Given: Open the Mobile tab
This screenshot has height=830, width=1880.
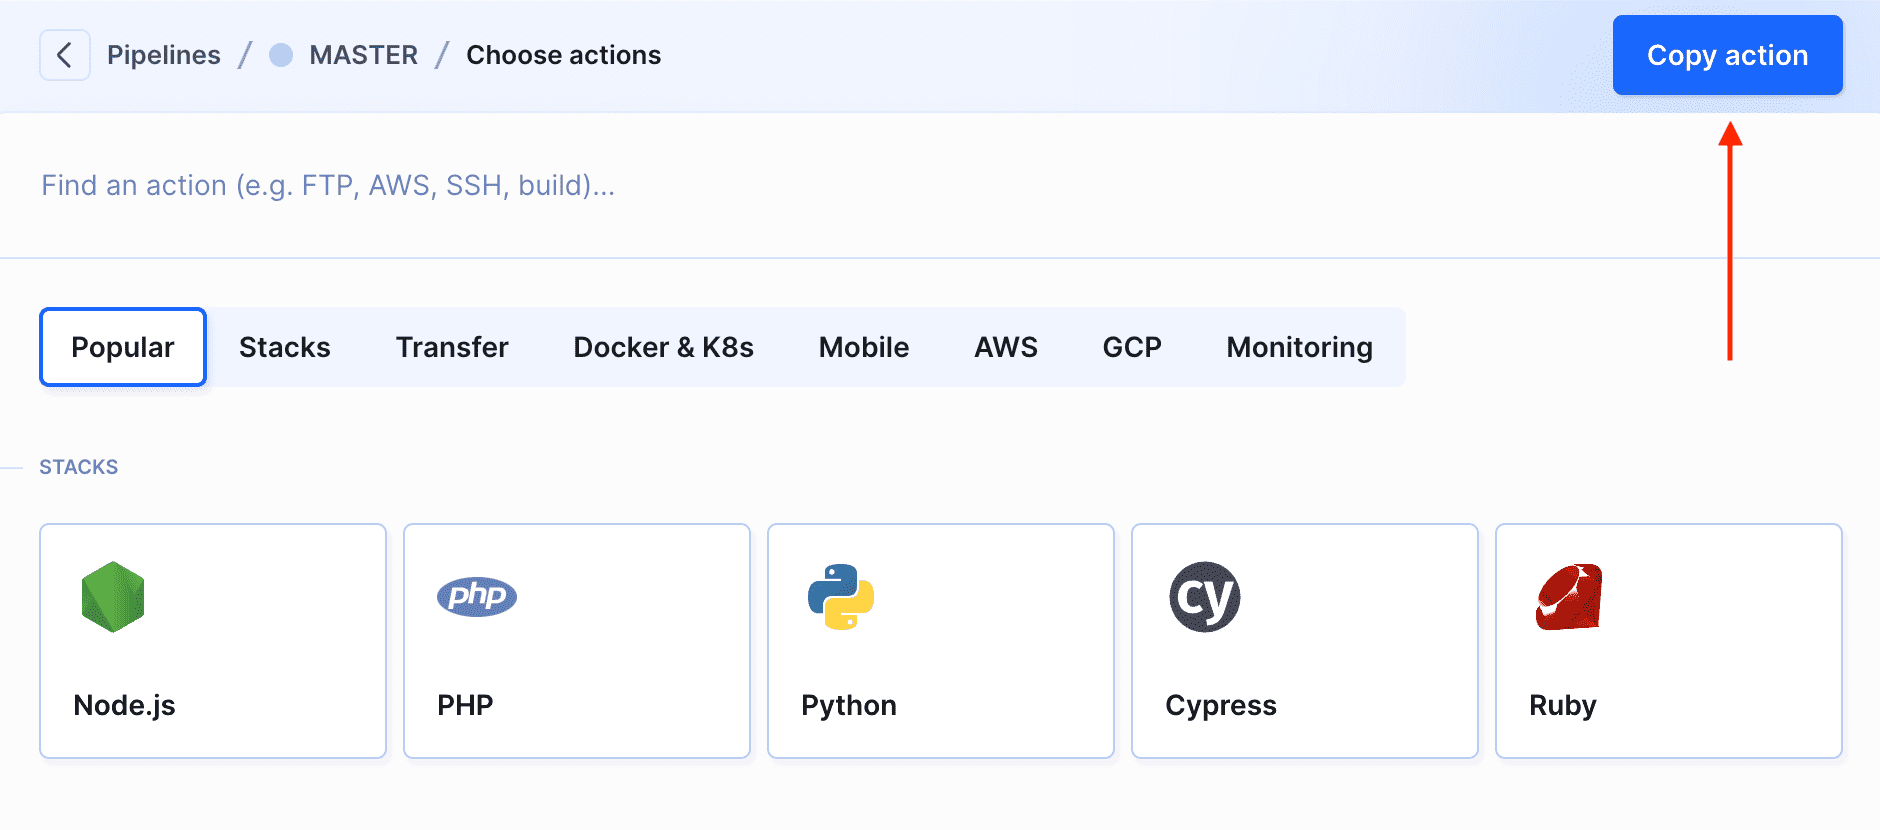Looking at the screenshot, I should coord(864,347).
